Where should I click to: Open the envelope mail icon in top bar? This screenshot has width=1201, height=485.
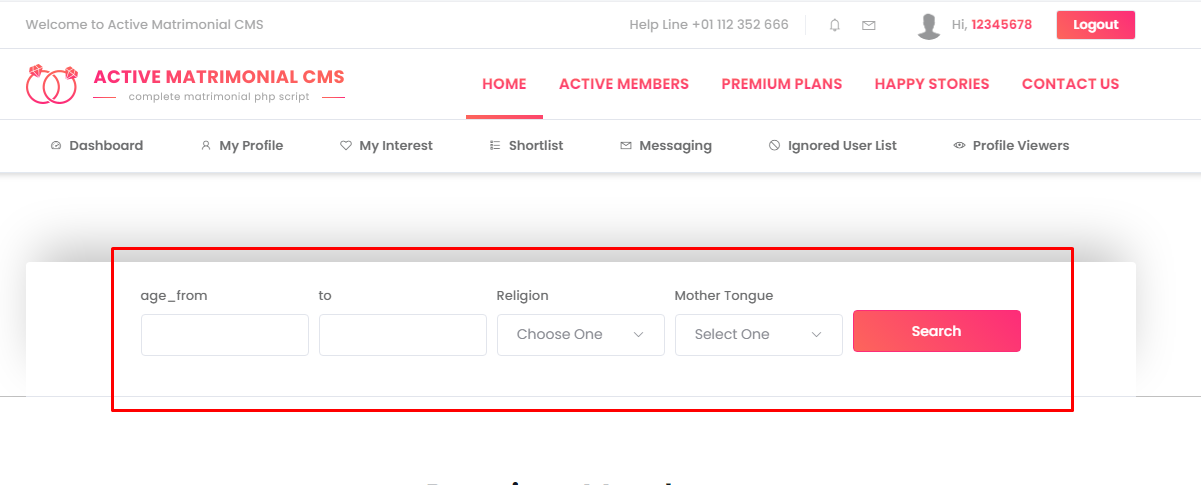click(869, 25)
